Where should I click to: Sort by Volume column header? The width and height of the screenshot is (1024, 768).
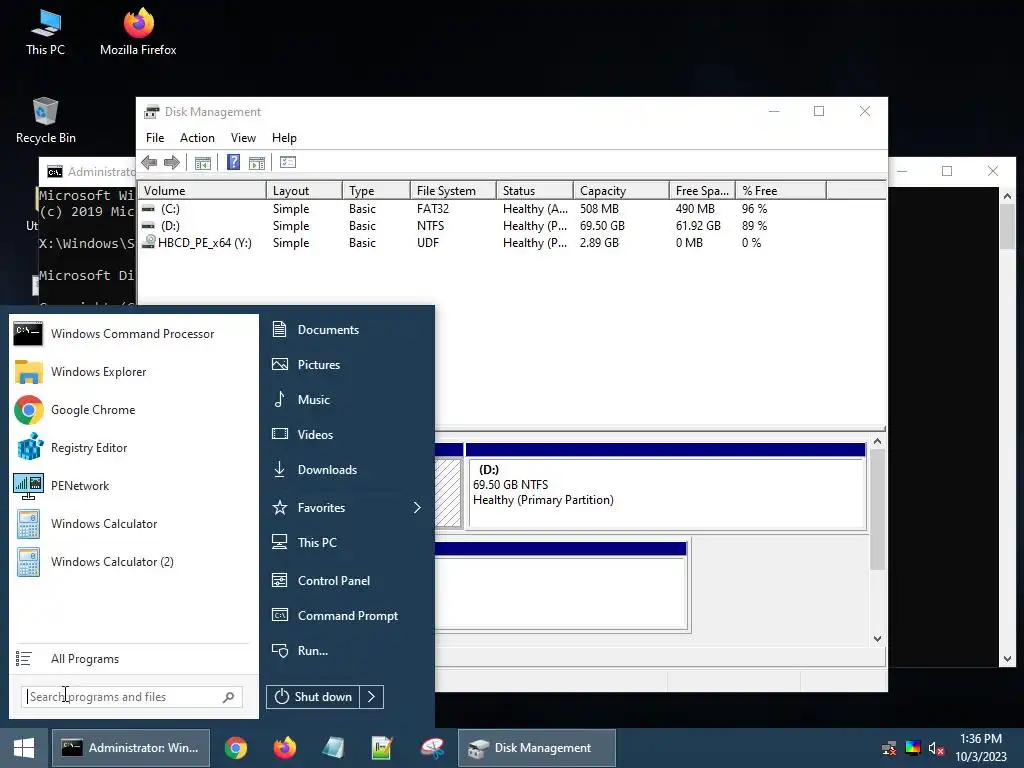(x=202, y=191)
